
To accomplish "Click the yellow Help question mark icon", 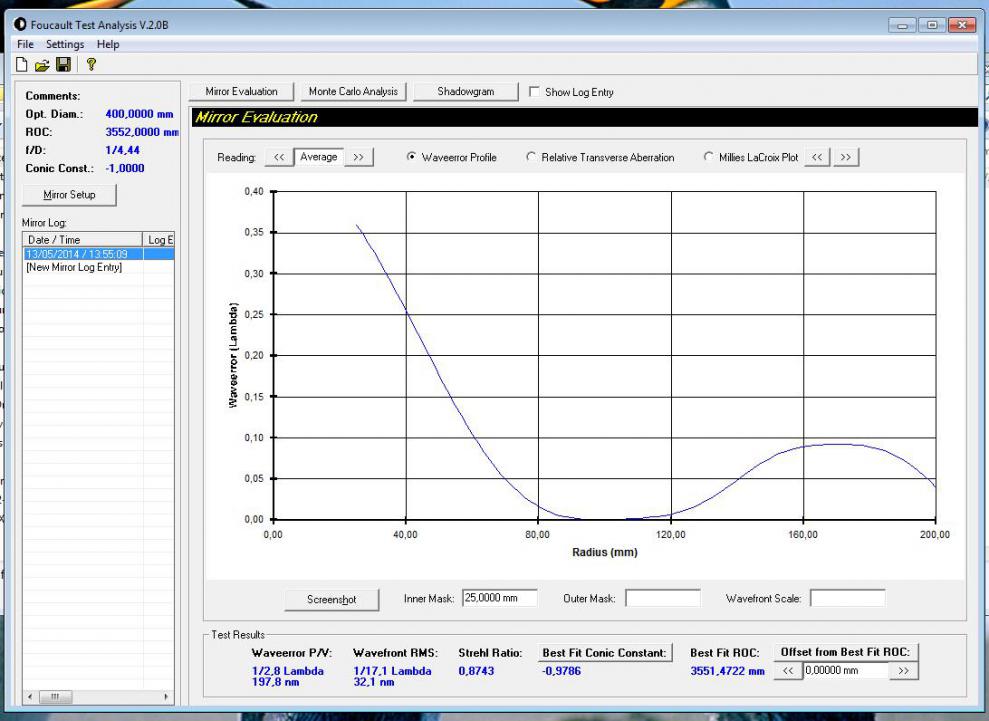I will coord(91,64).
